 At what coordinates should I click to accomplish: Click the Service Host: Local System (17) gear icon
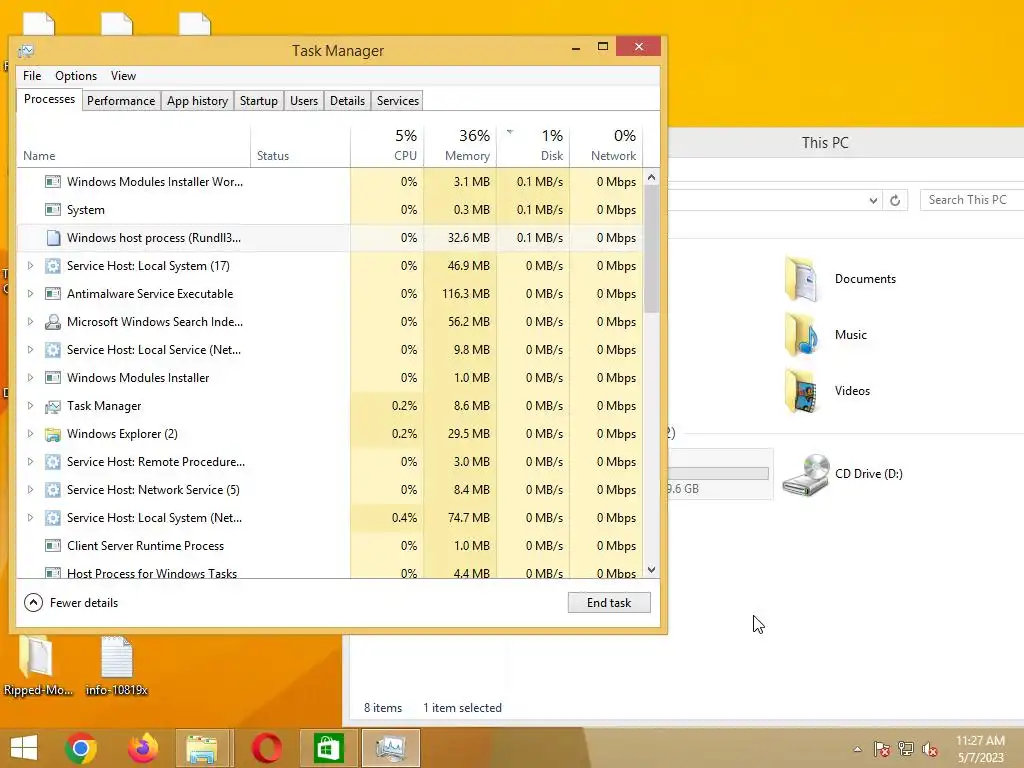coord(53,266)
